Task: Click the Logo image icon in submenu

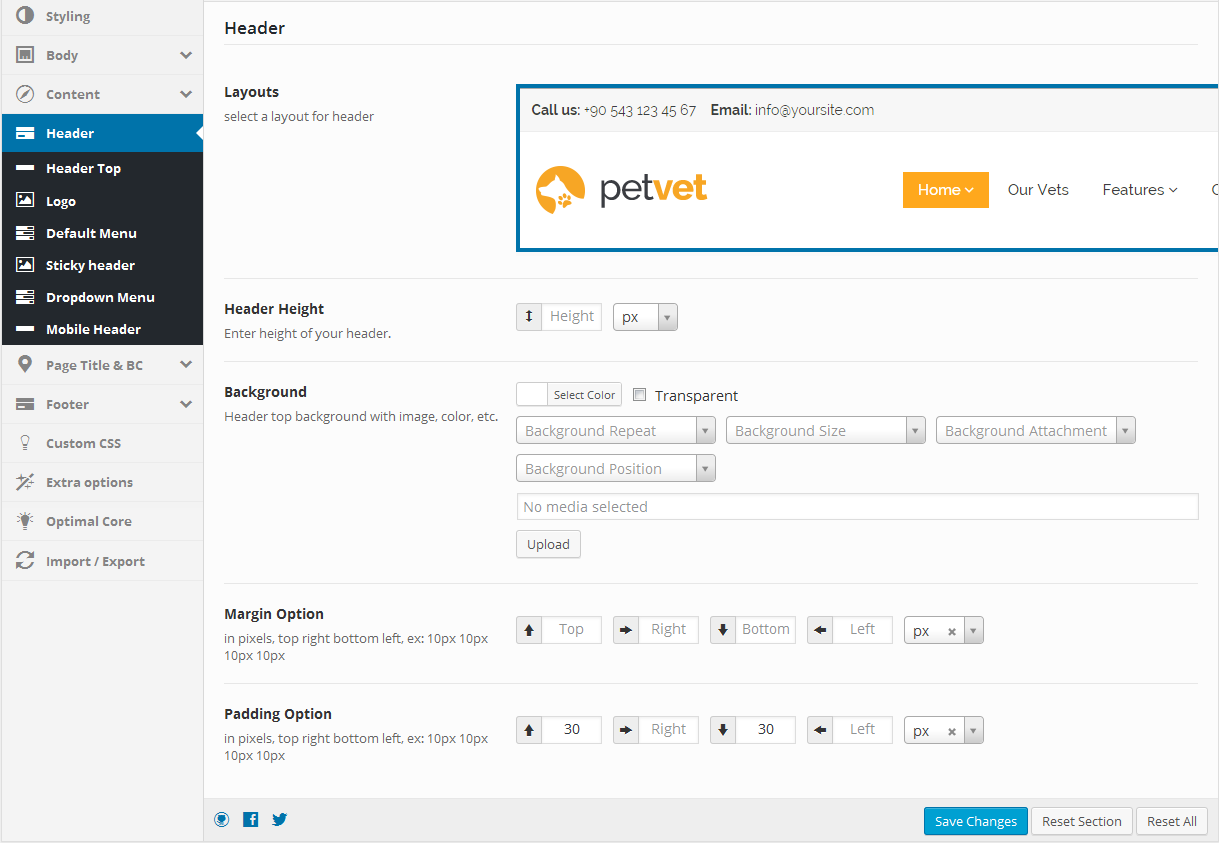Action: coord(25,200)
